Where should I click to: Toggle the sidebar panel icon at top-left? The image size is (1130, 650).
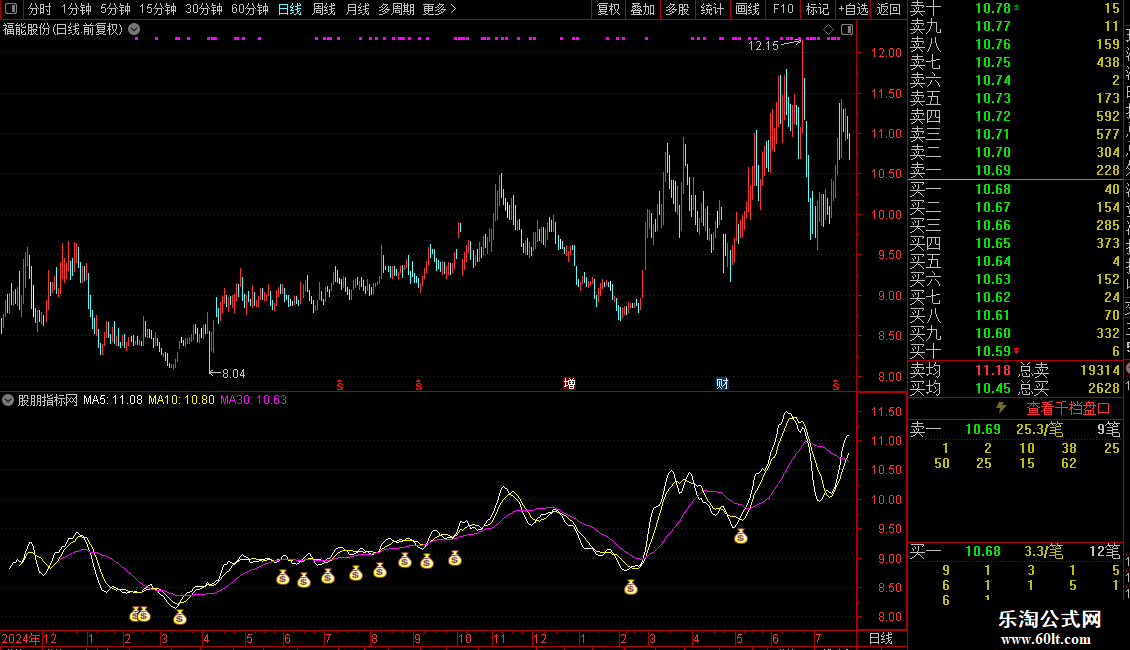tap(11, 9)
